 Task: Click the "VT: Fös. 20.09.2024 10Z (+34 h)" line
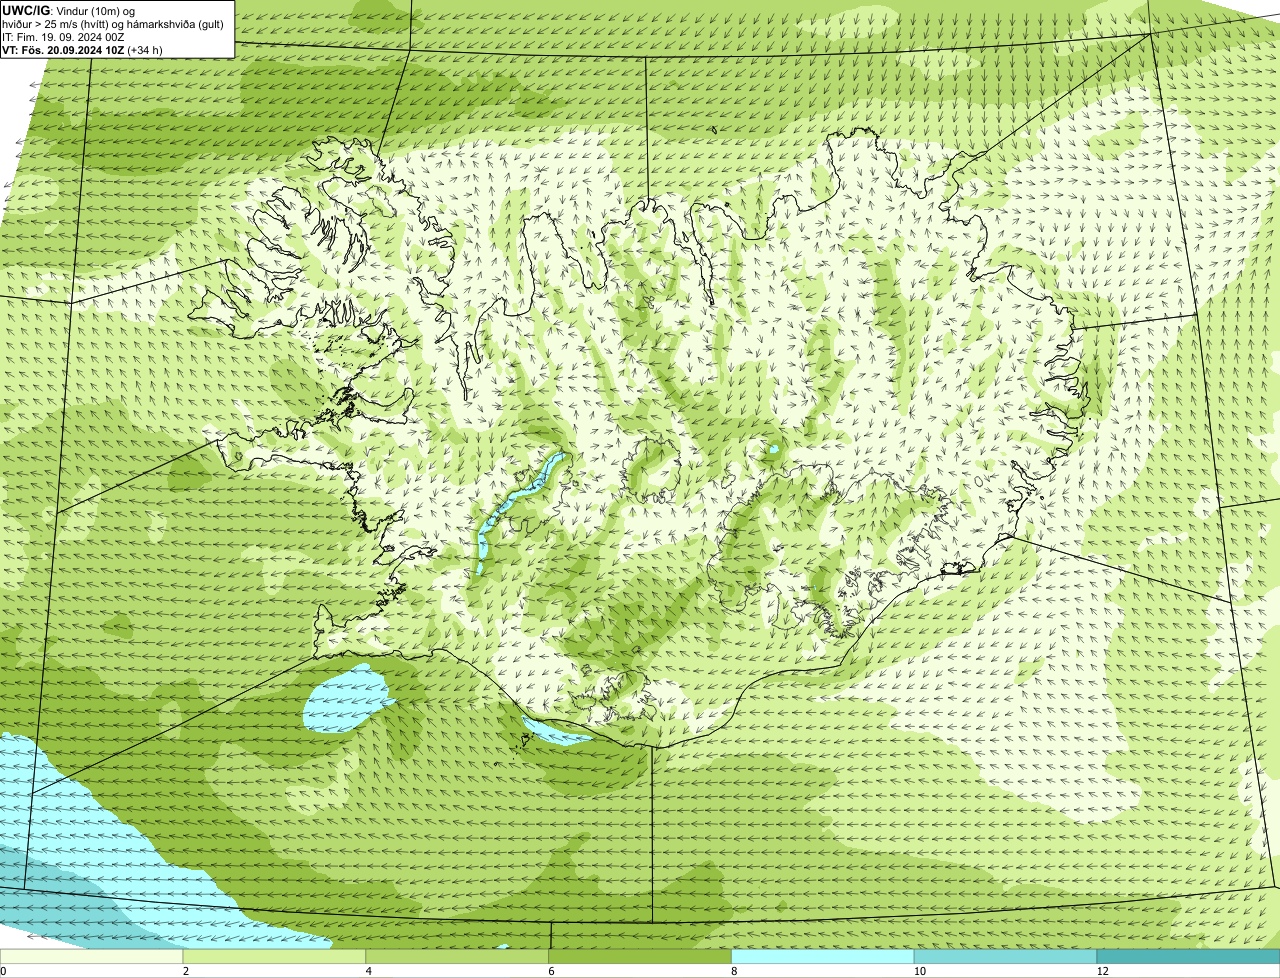[x=83, y=50]
